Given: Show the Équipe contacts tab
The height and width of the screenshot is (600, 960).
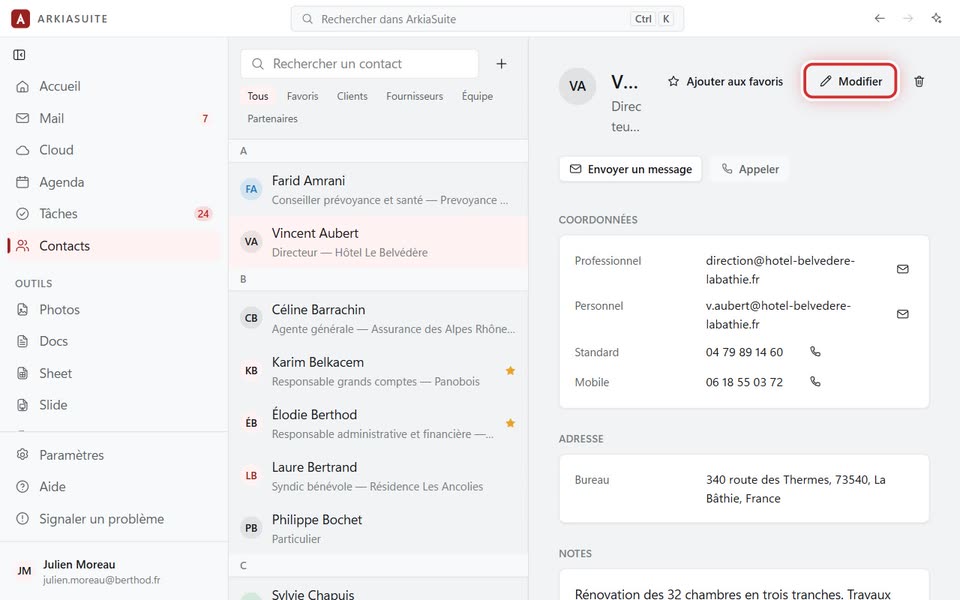Looking at the screenshot, I should pyautogui.click(x=477, y=96).
